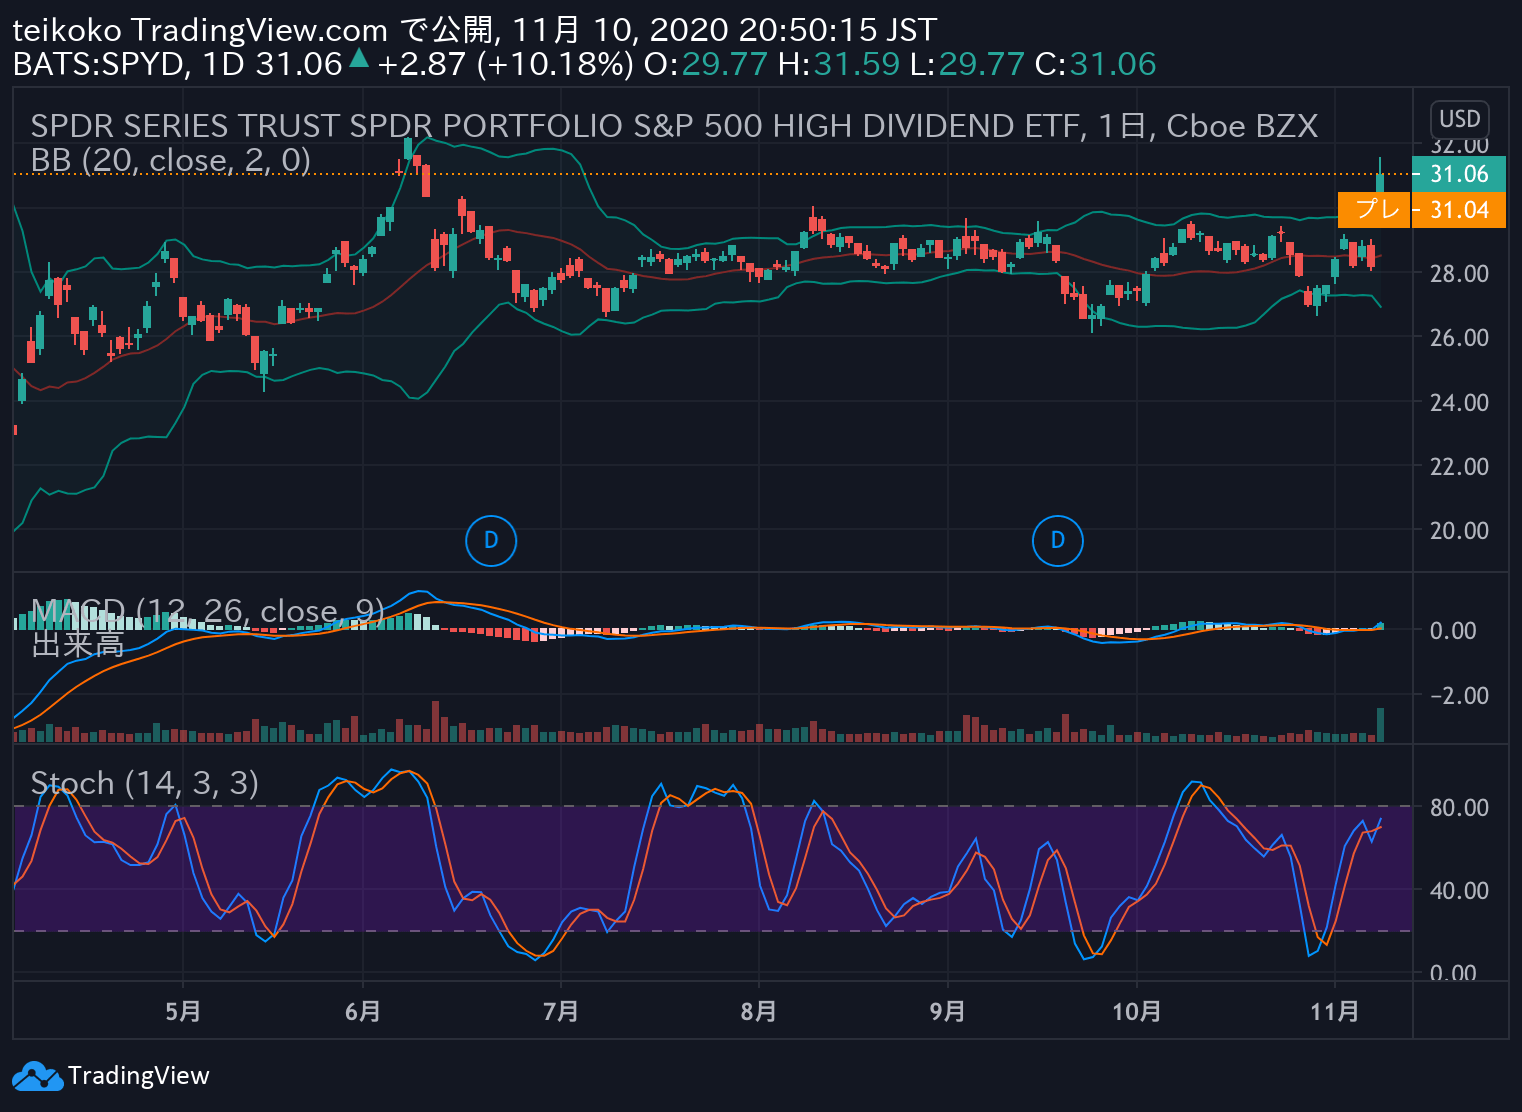Screen dimensions: 1522x1112
Task: Click the −2.00 MACD axis label
Action: 1459,695
